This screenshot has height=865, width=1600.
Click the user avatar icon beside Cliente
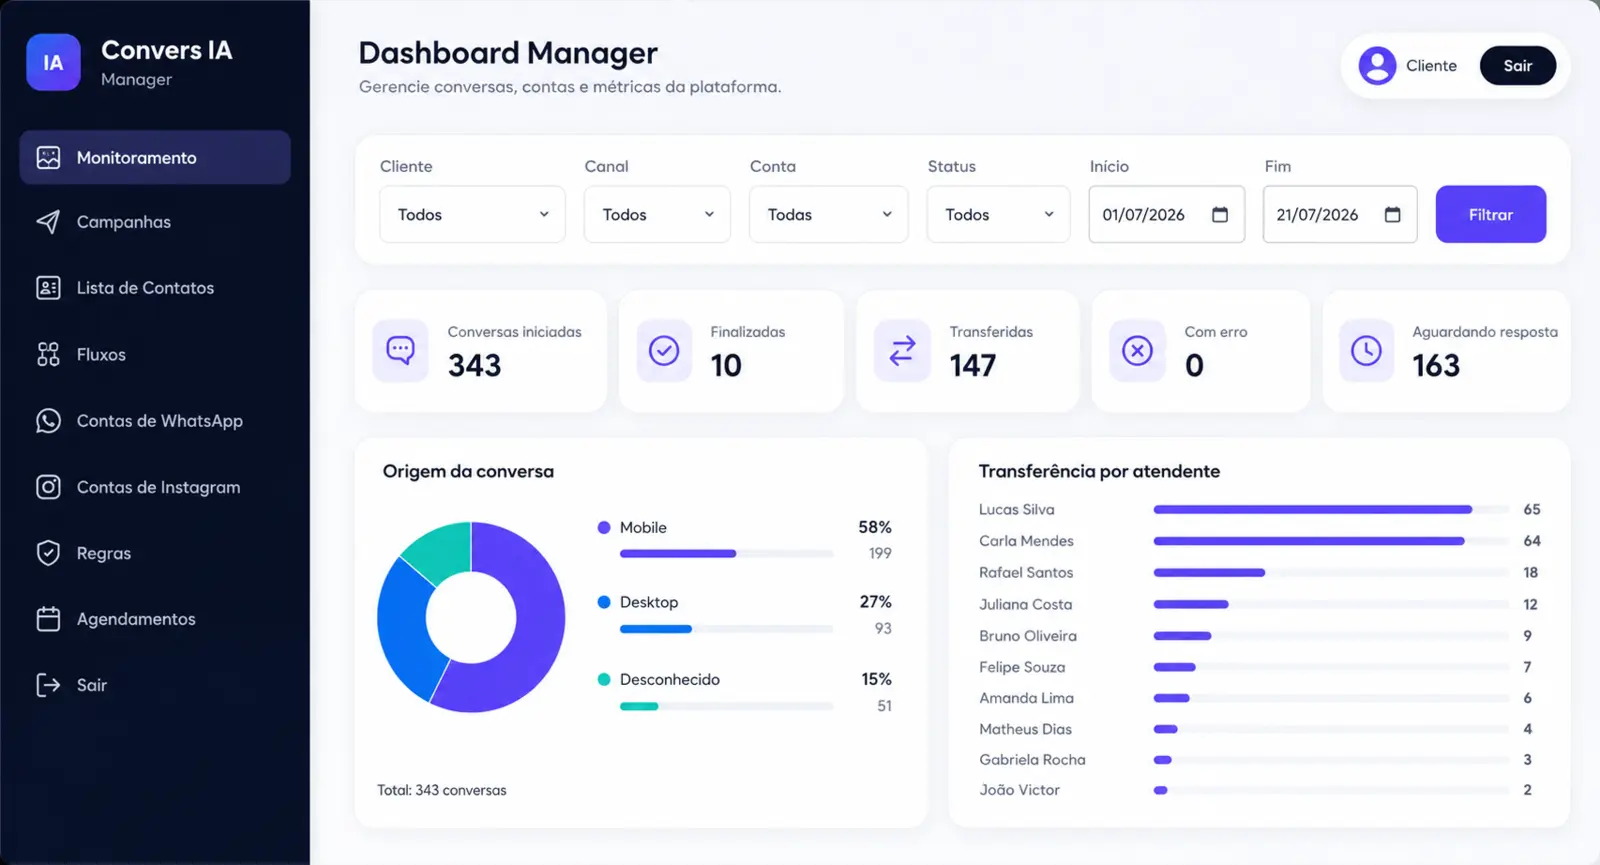[x=1377, y=66]
